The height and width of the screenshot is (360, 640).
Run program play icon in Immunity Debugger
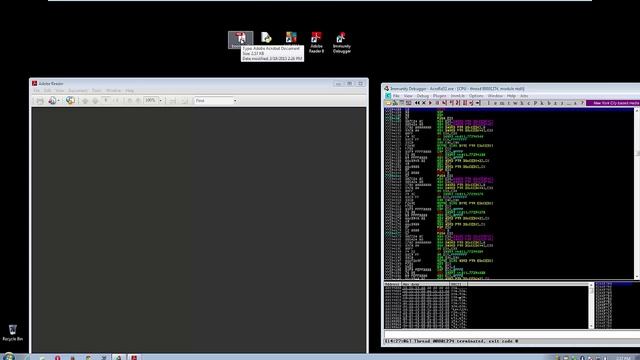click(430, 103)
